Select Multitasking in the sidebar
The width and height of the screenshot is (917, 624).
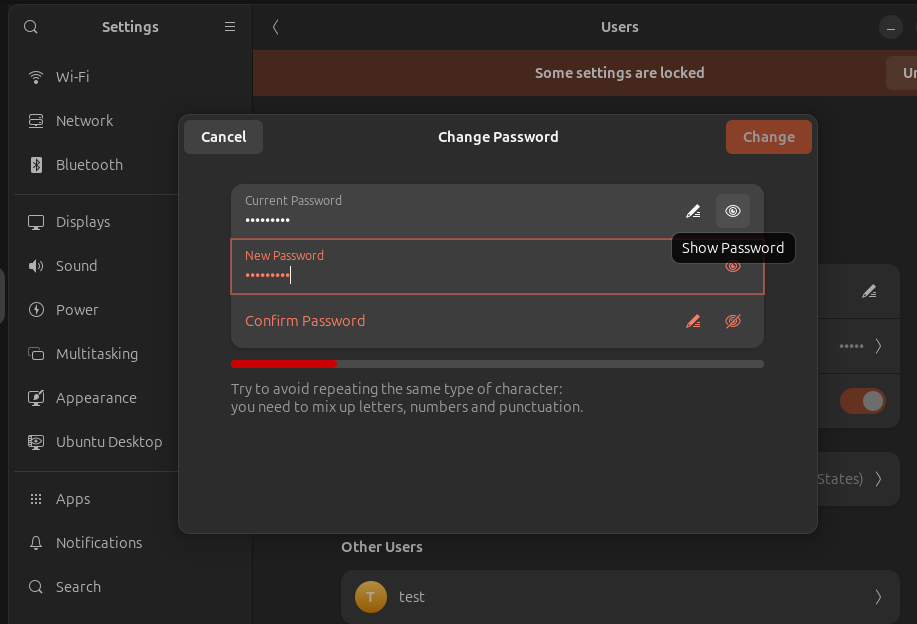point(97,354)
